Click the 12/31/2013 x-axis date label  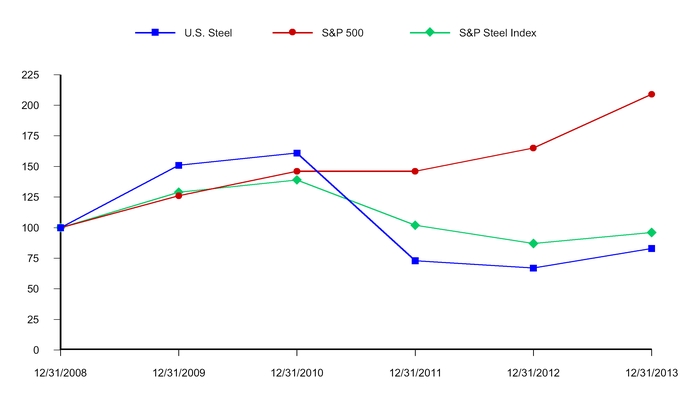651,374
